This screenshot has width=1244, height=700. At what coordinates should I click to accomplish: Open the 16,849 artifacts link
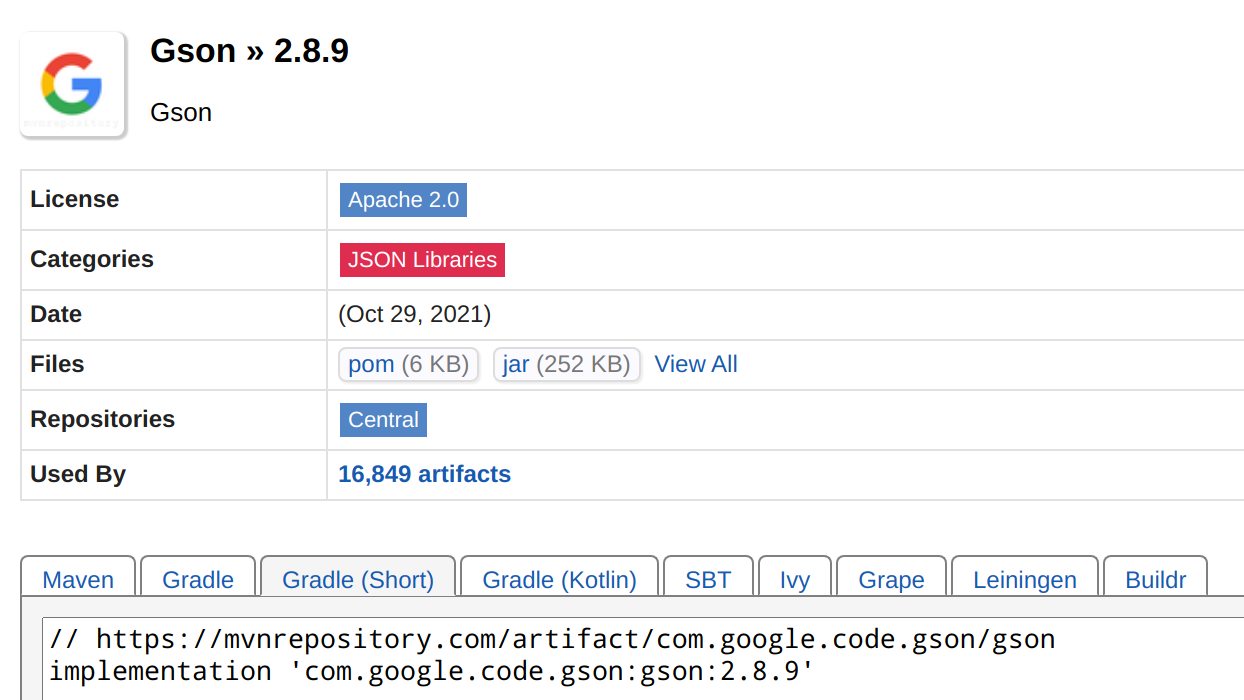(424, 474)
